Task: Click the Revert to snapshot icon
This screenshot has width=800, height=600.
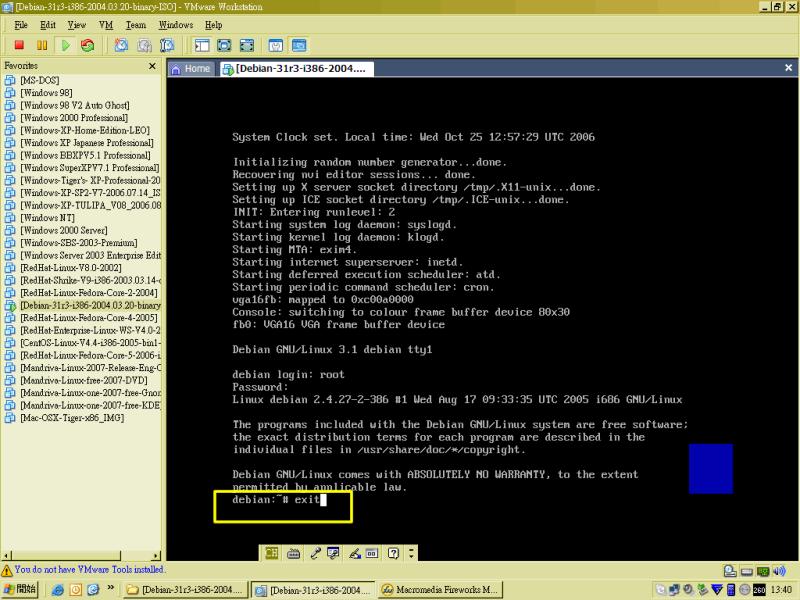Action: [144, 45]
